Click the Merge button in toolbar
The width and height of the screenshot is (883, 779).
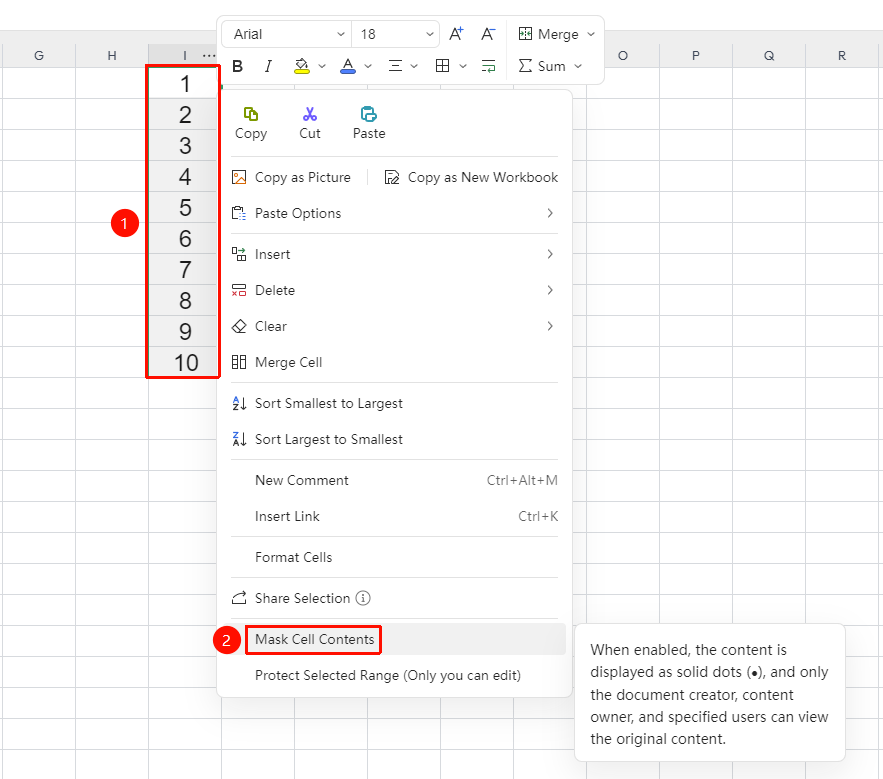point(548,34)
